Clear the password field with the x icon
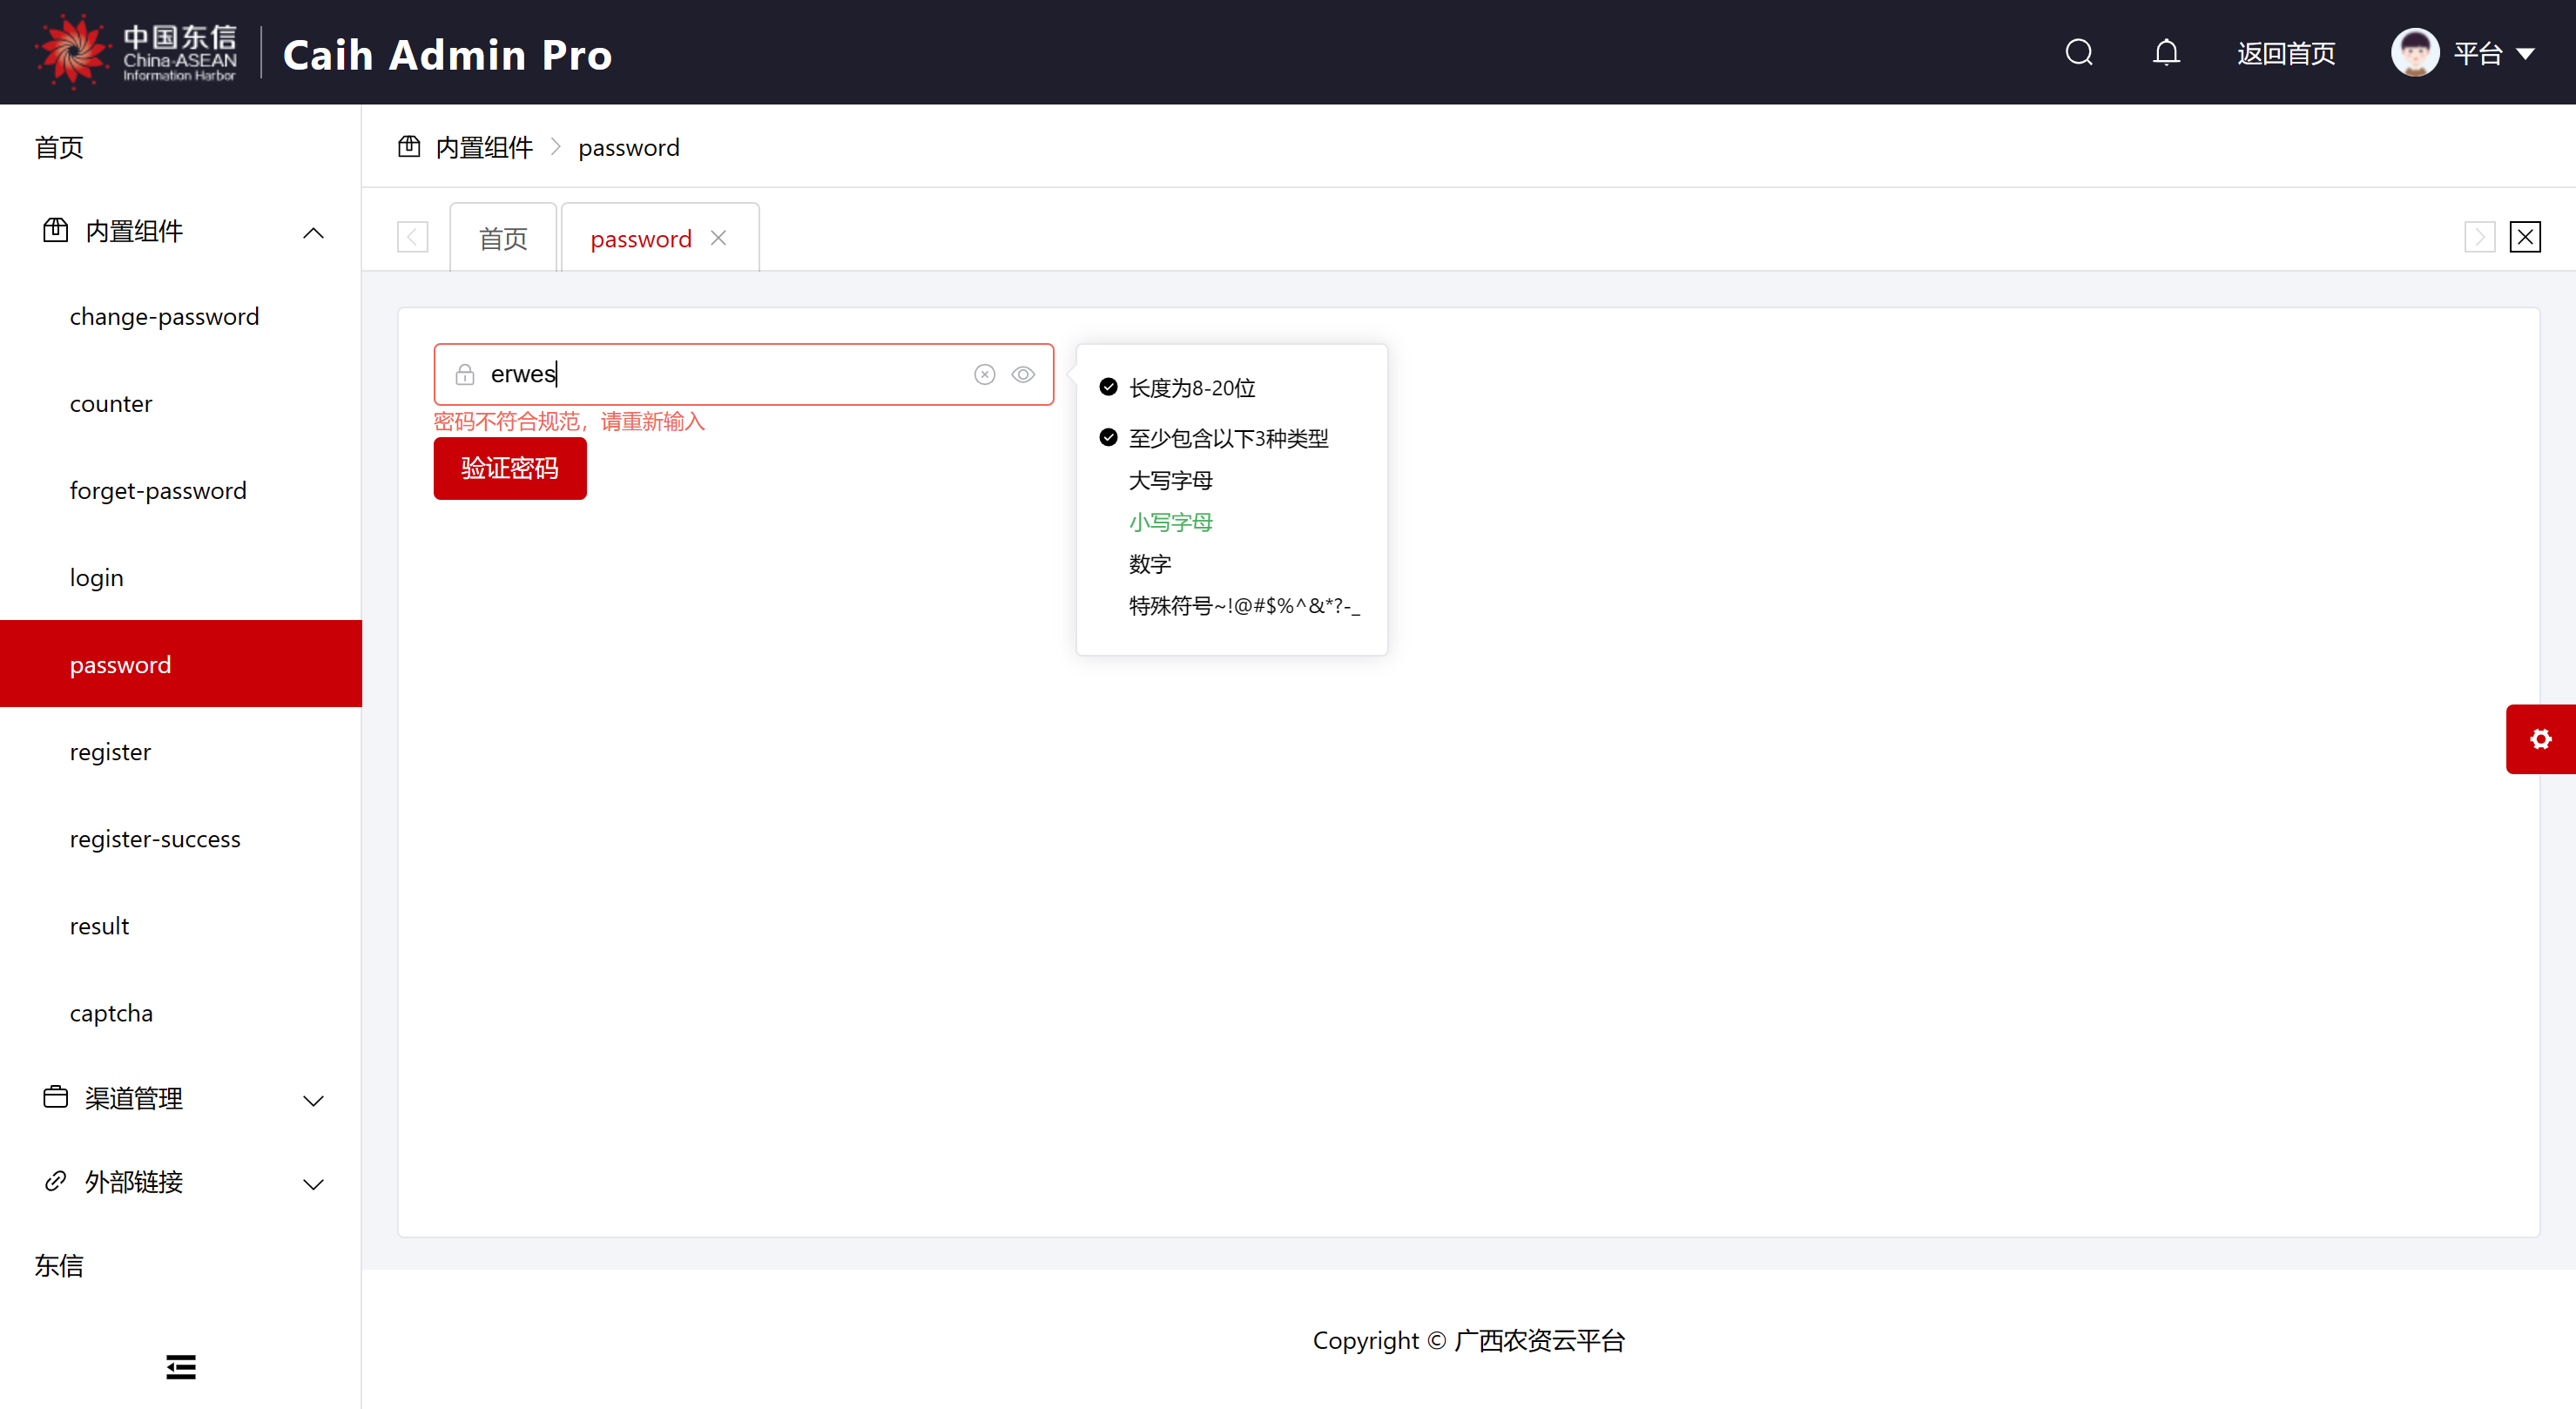The height and width of the screenshot is (1409, 2576). pos(984,374)
